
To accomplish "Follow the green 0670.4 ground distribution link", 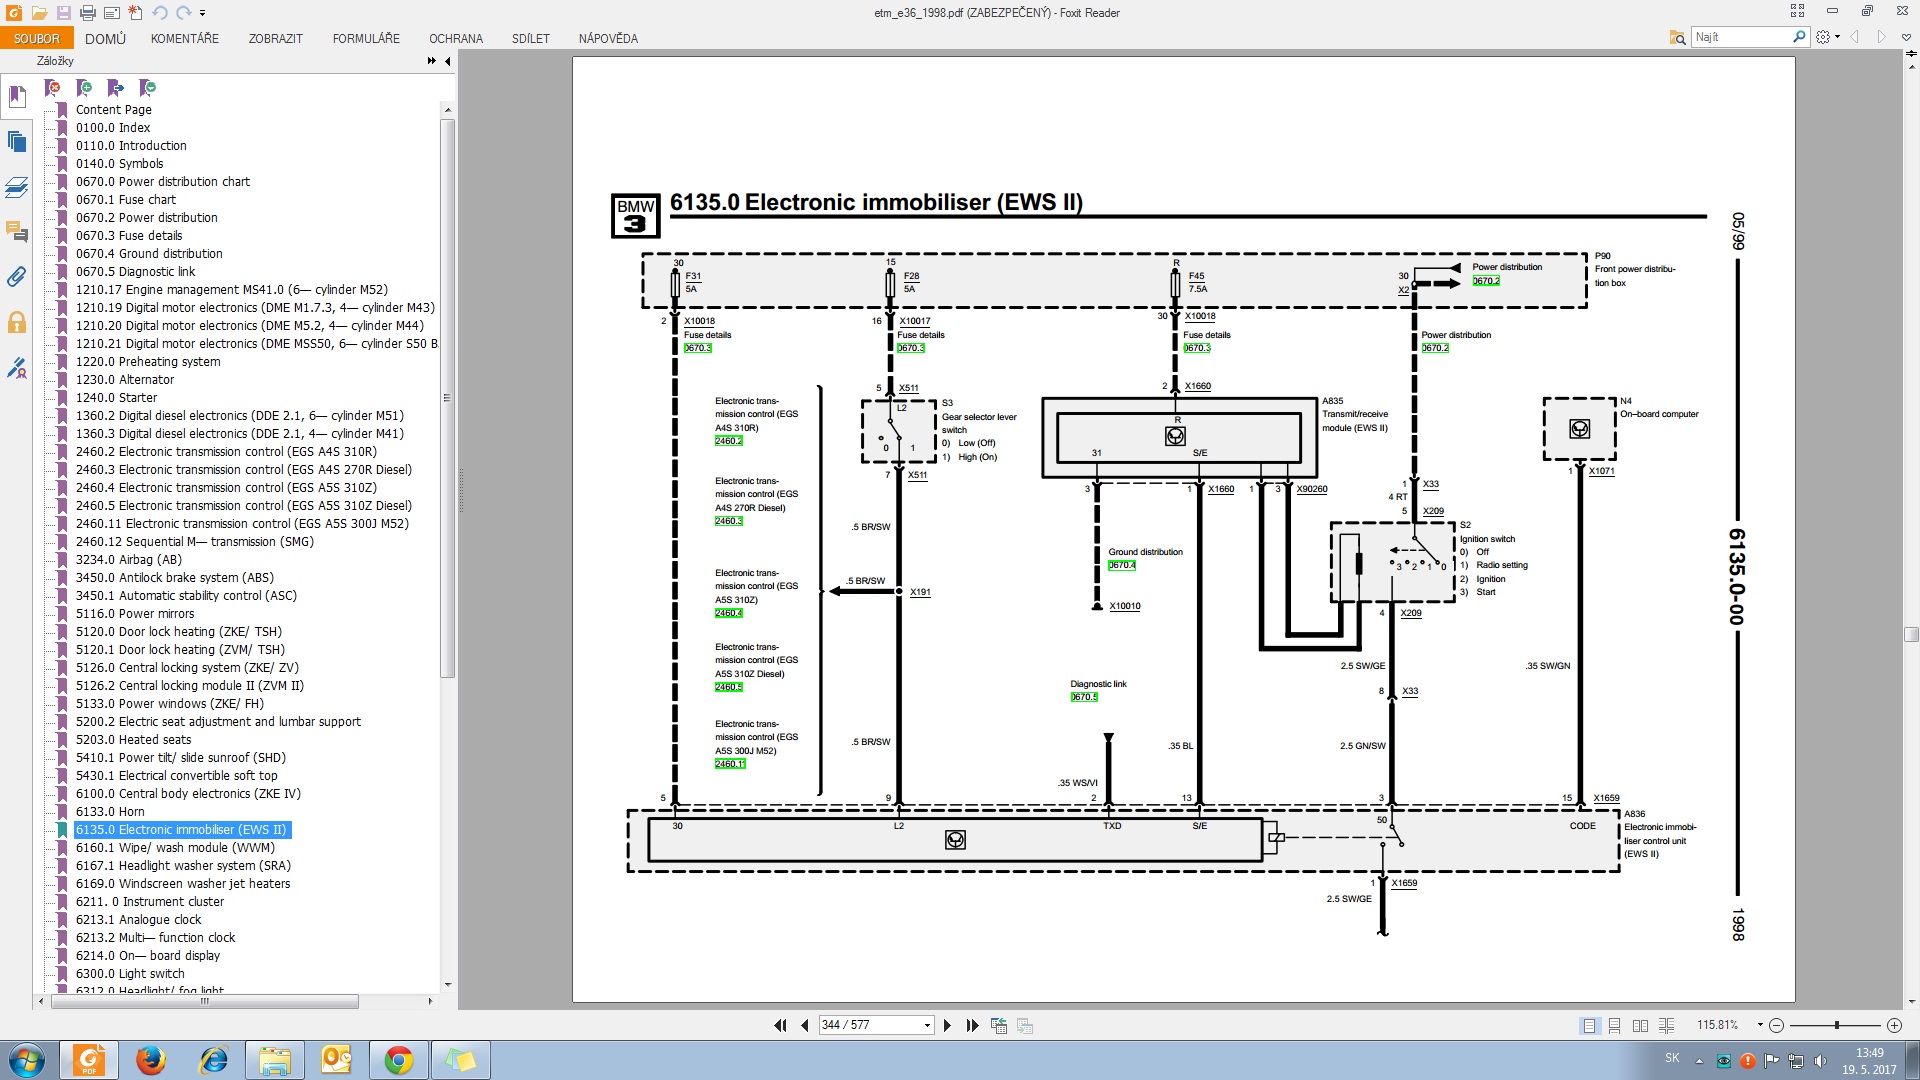I will pos(1122,565).
